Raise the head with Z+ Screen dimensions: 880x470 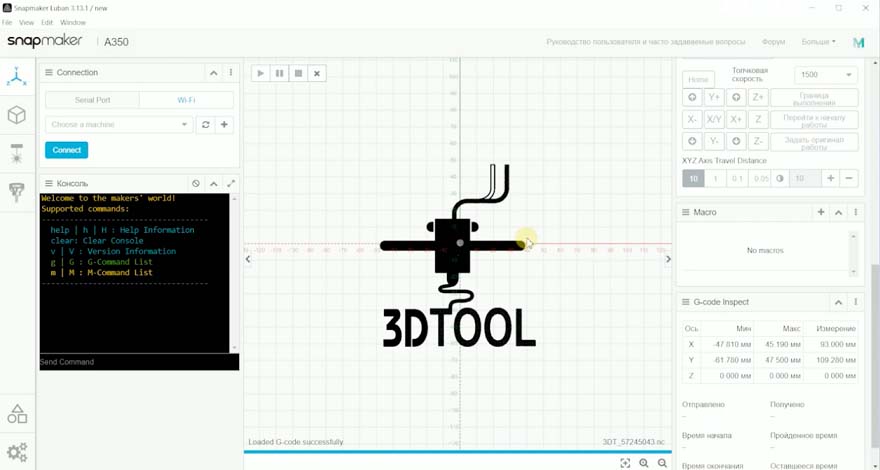758,97
